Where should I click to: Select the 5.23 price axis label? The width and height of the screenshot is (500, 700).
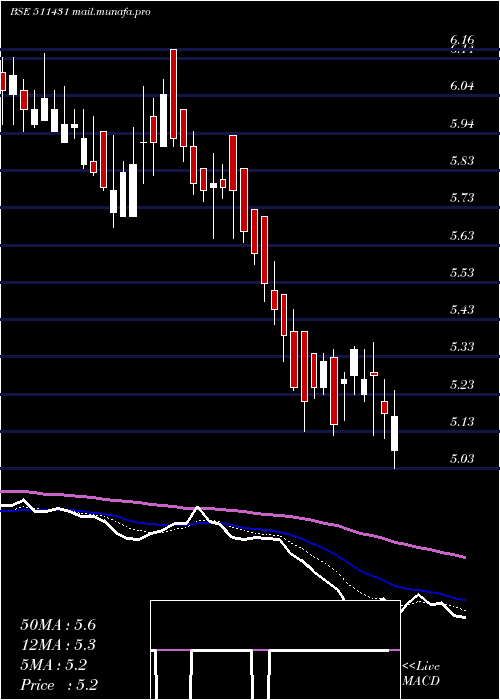tap(462, 384)
